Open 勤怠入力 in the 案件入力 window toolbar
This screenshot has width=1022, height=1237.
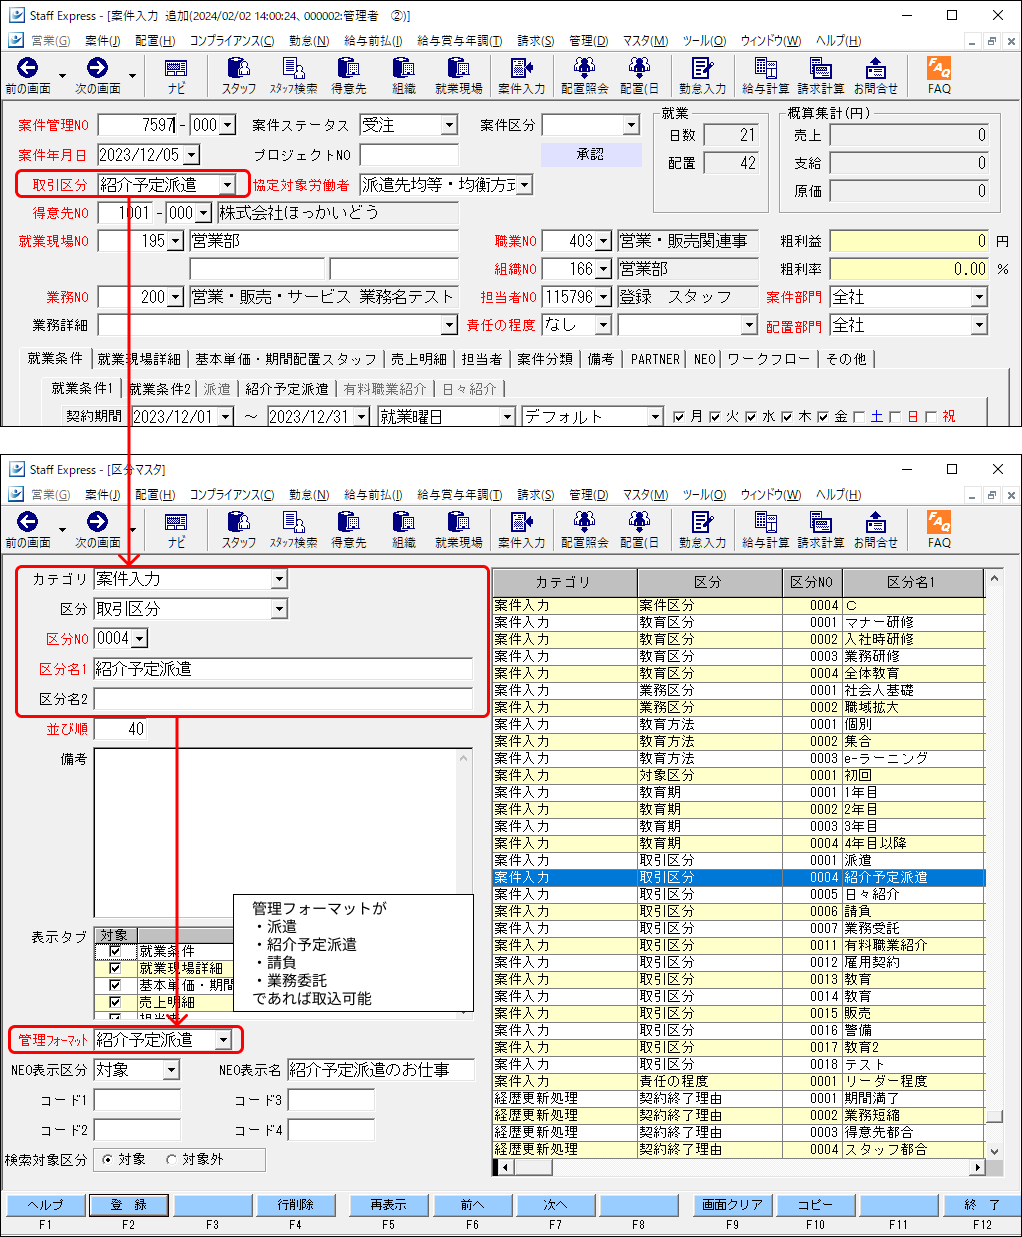pos(702,75)
